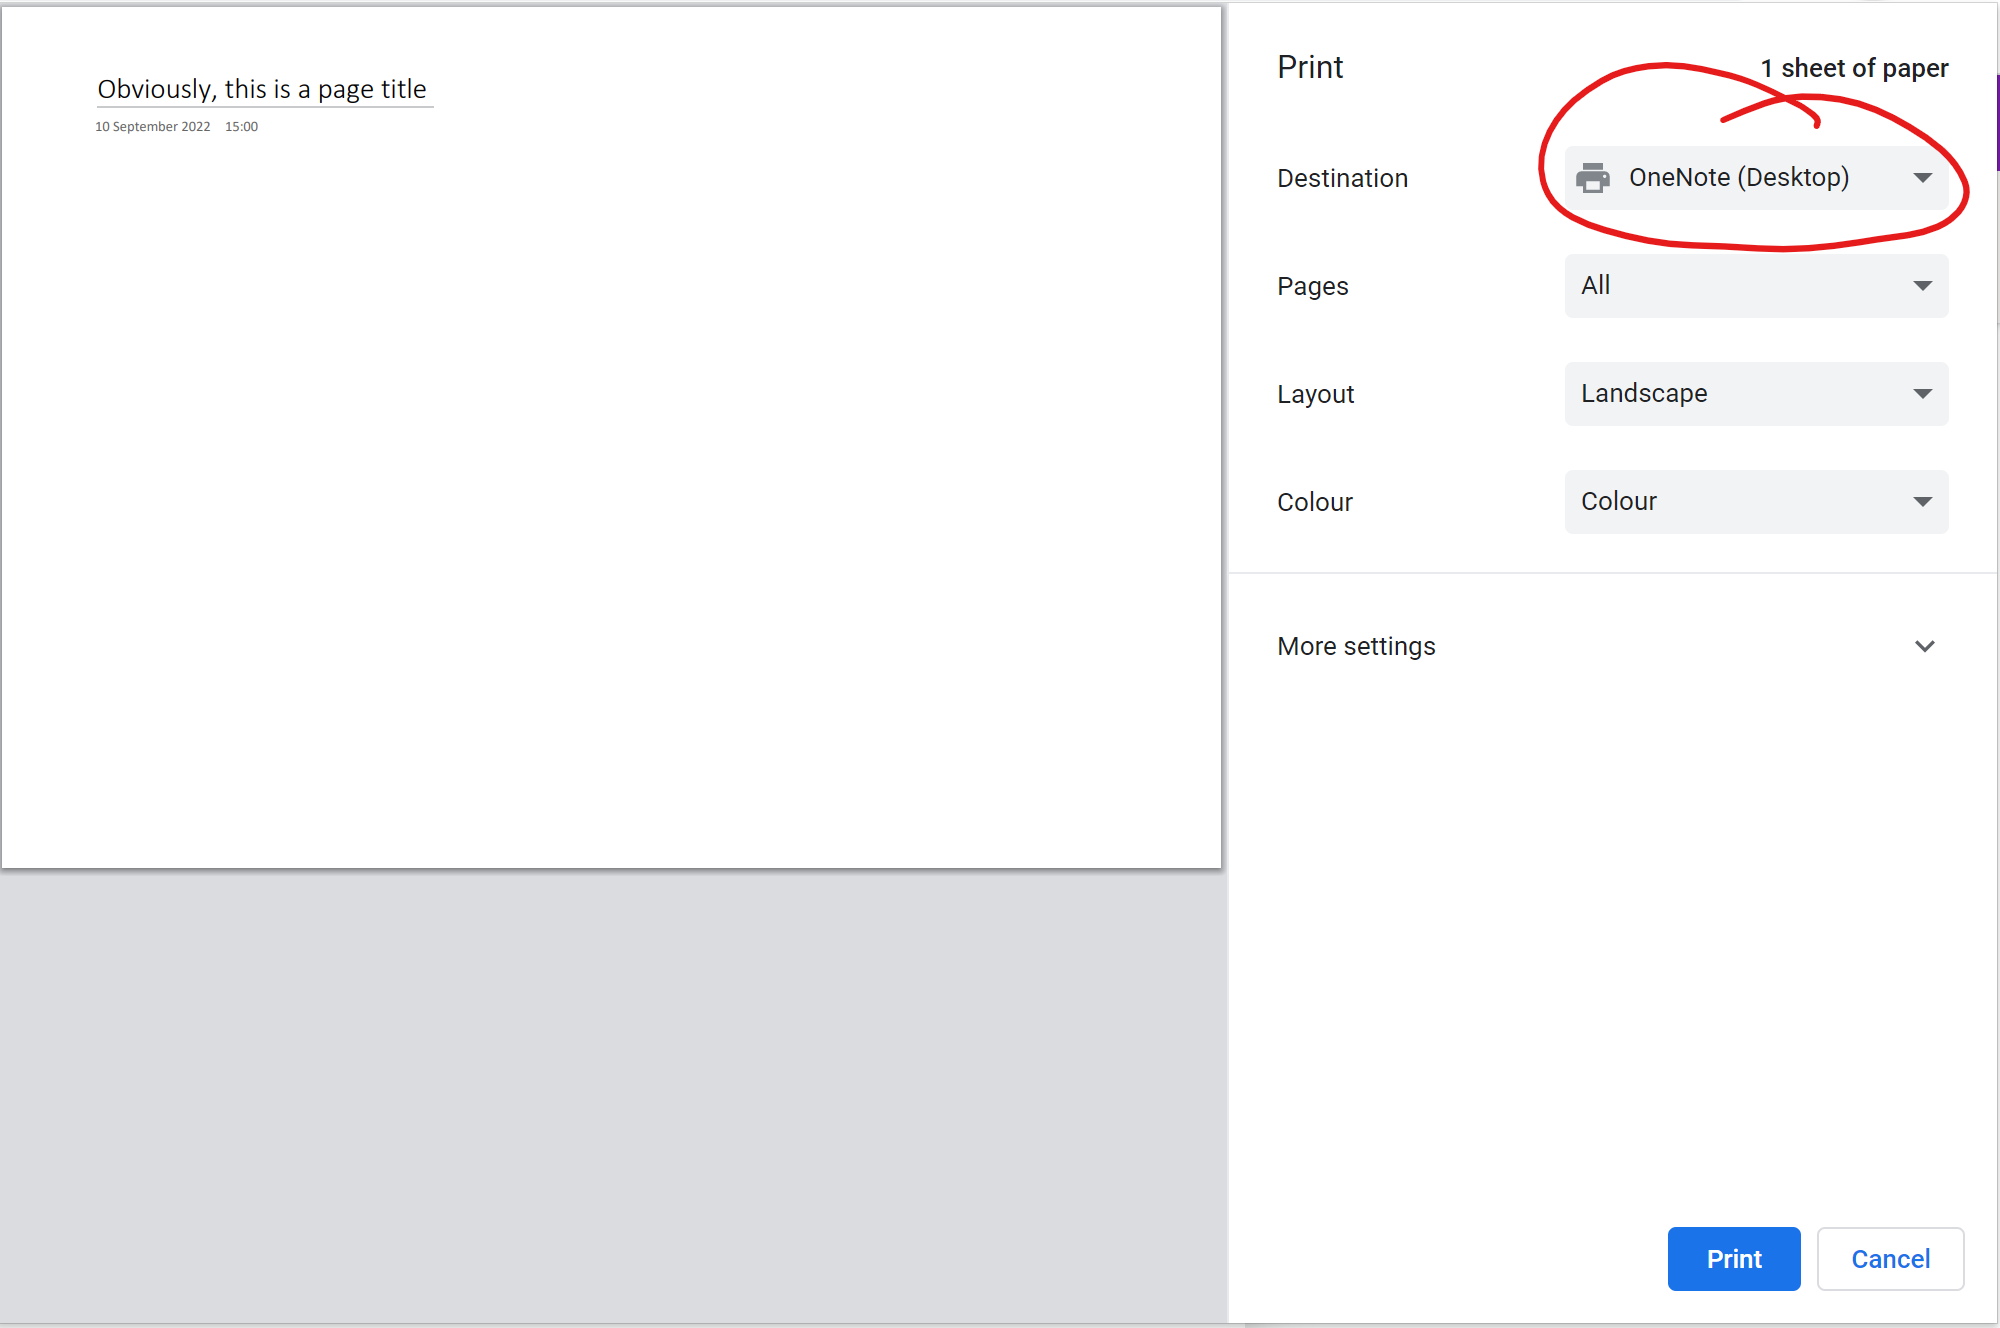The image size is (2000, 1328).
Task: Expand the More settings section
Action: pos(1611,646)
